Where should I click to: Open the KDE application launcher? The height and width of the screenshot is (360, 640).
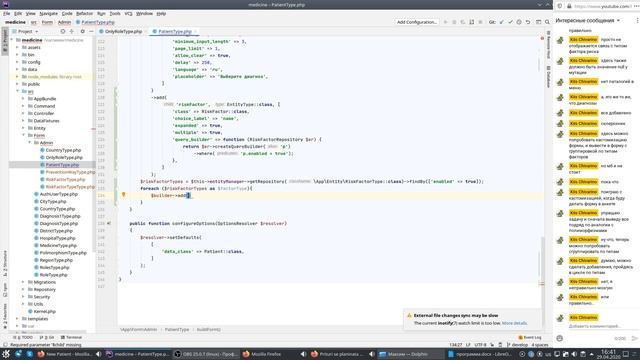click(x=6, y=354)
